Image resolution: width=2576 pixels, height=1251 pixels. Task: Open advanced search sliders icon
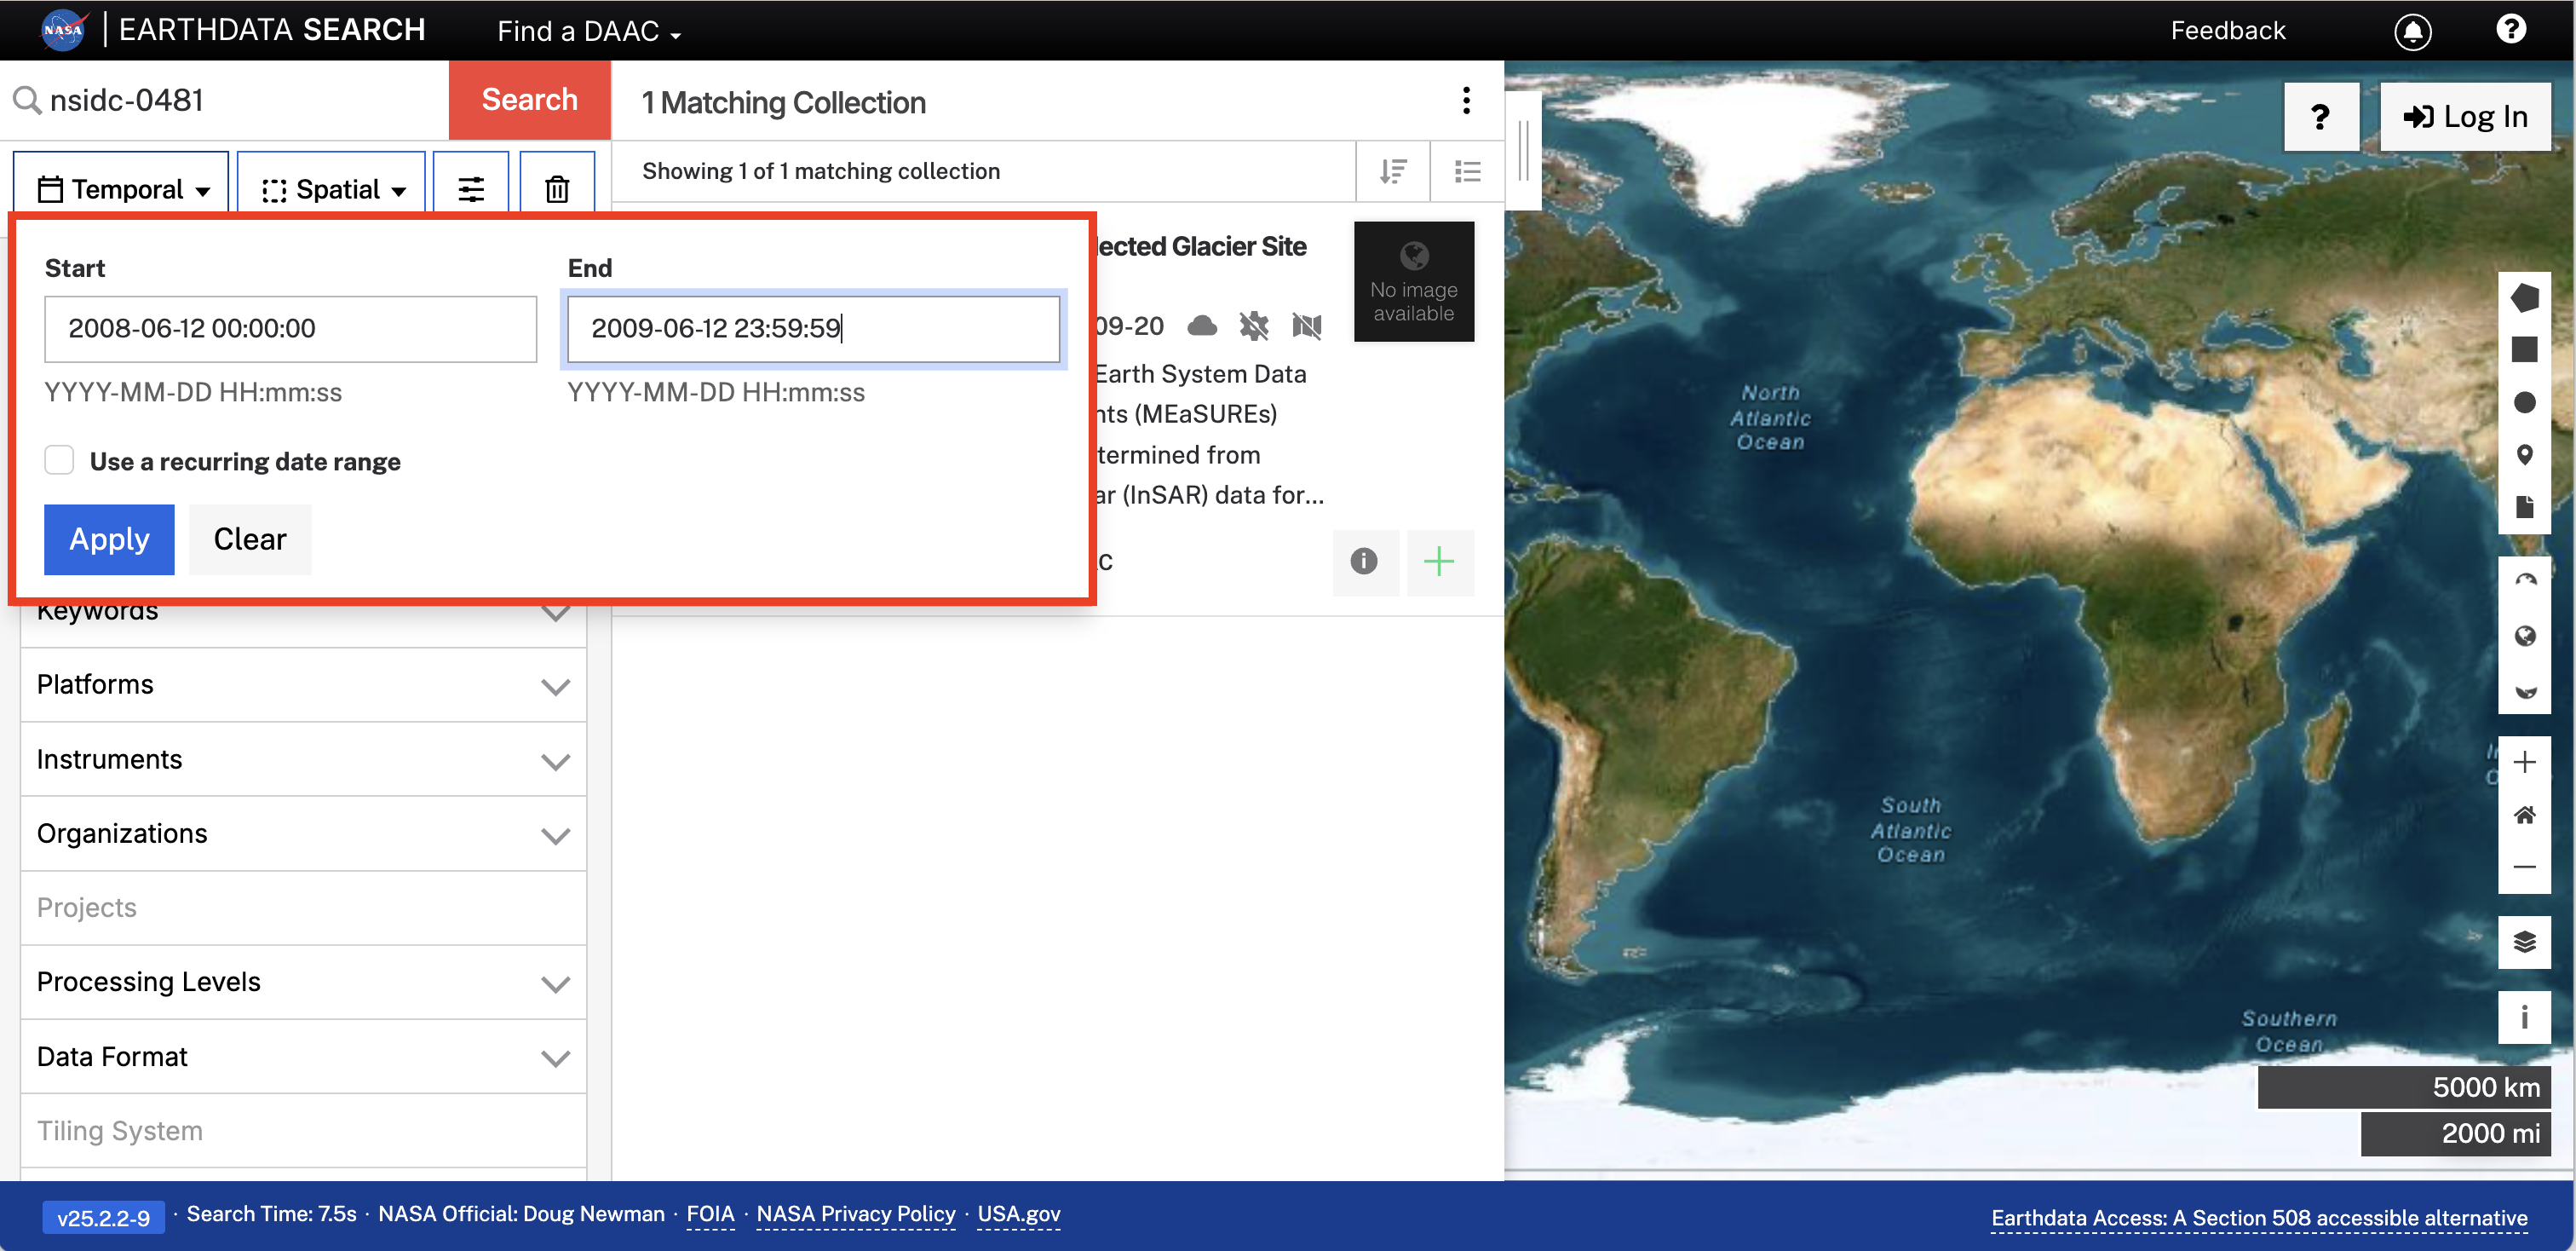471,188
